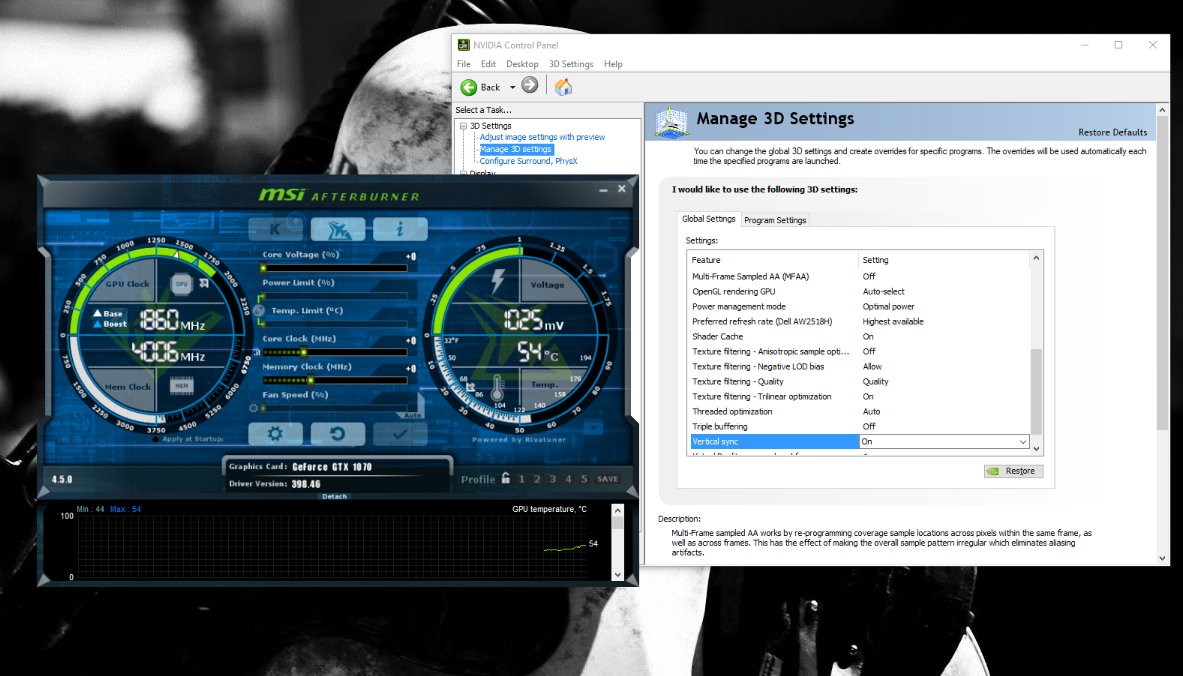The image size is (1183, 676).
Task: Switch to the Program Settings tab
Action: tap(775, 220)
